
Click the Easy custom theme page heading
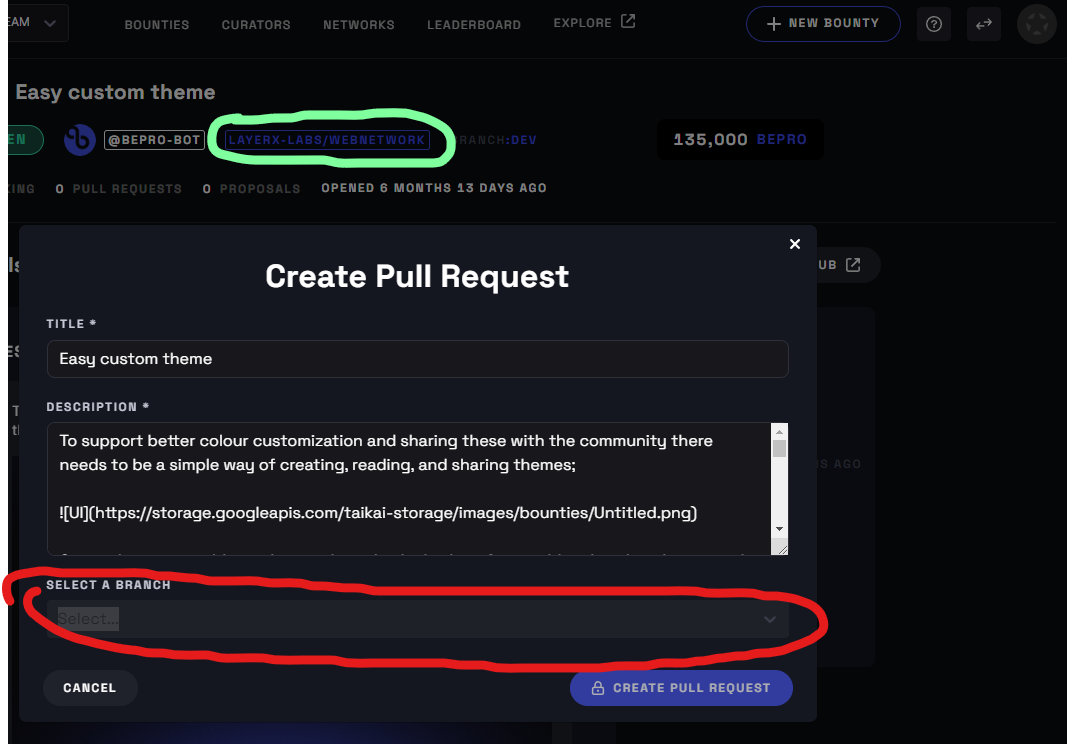coord(115,92)
